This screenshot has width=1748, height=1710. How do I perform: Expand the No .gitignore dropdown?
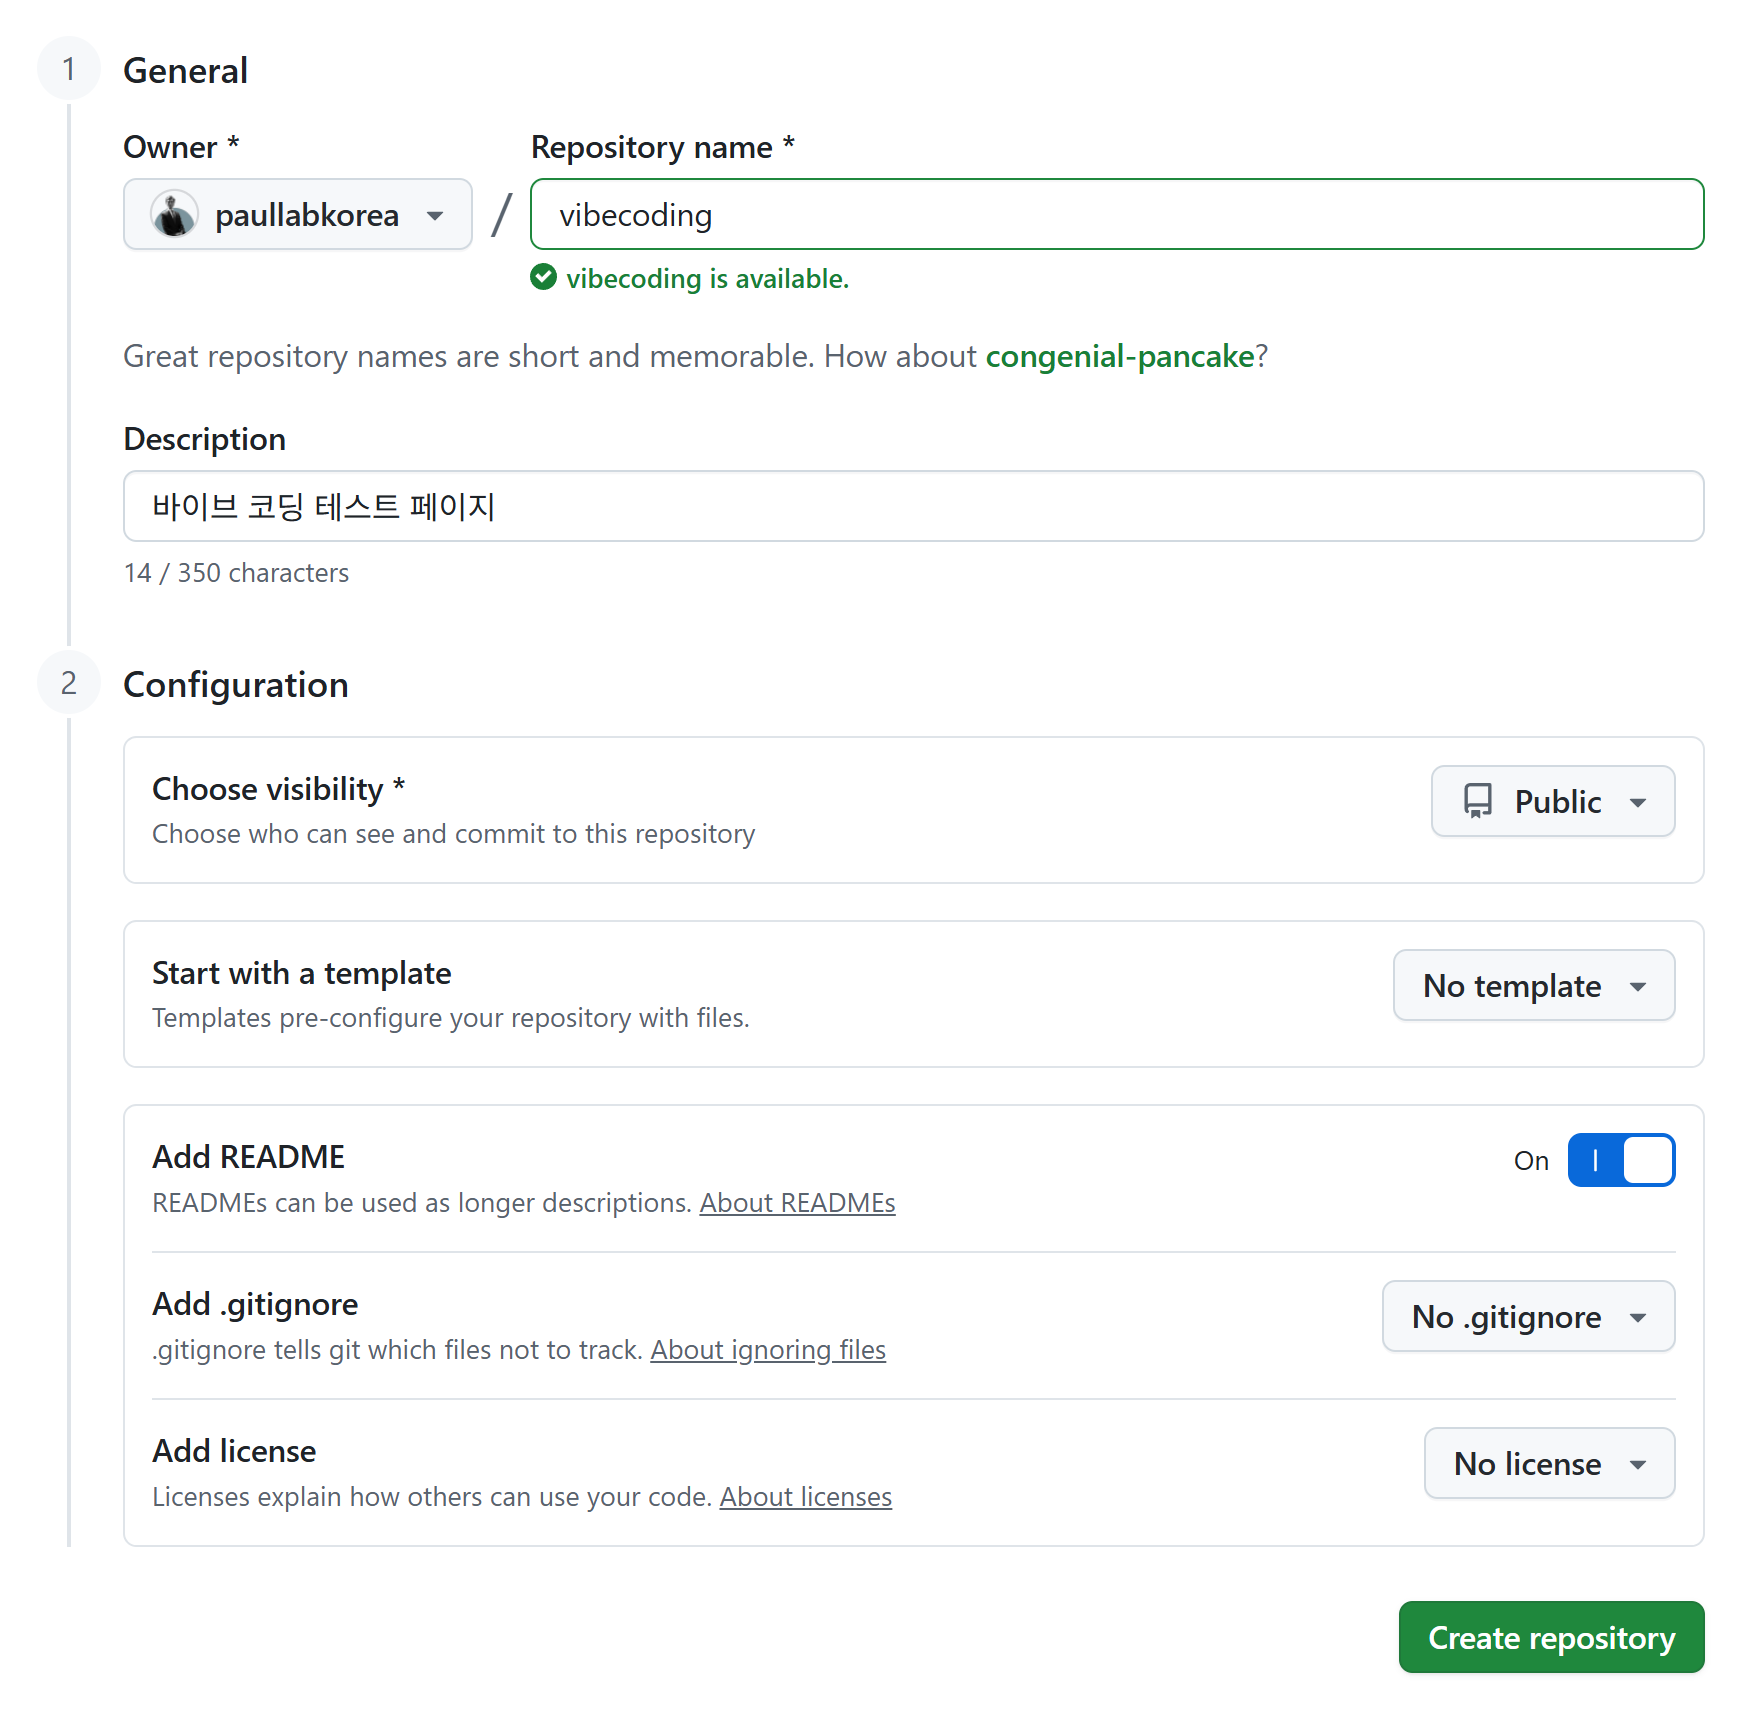1527,1316
